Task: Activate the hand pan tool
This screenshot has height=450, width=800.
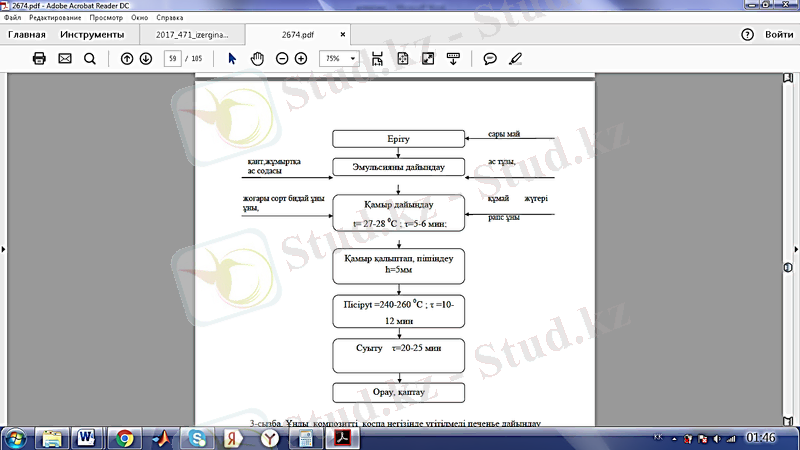Action: 257,59
